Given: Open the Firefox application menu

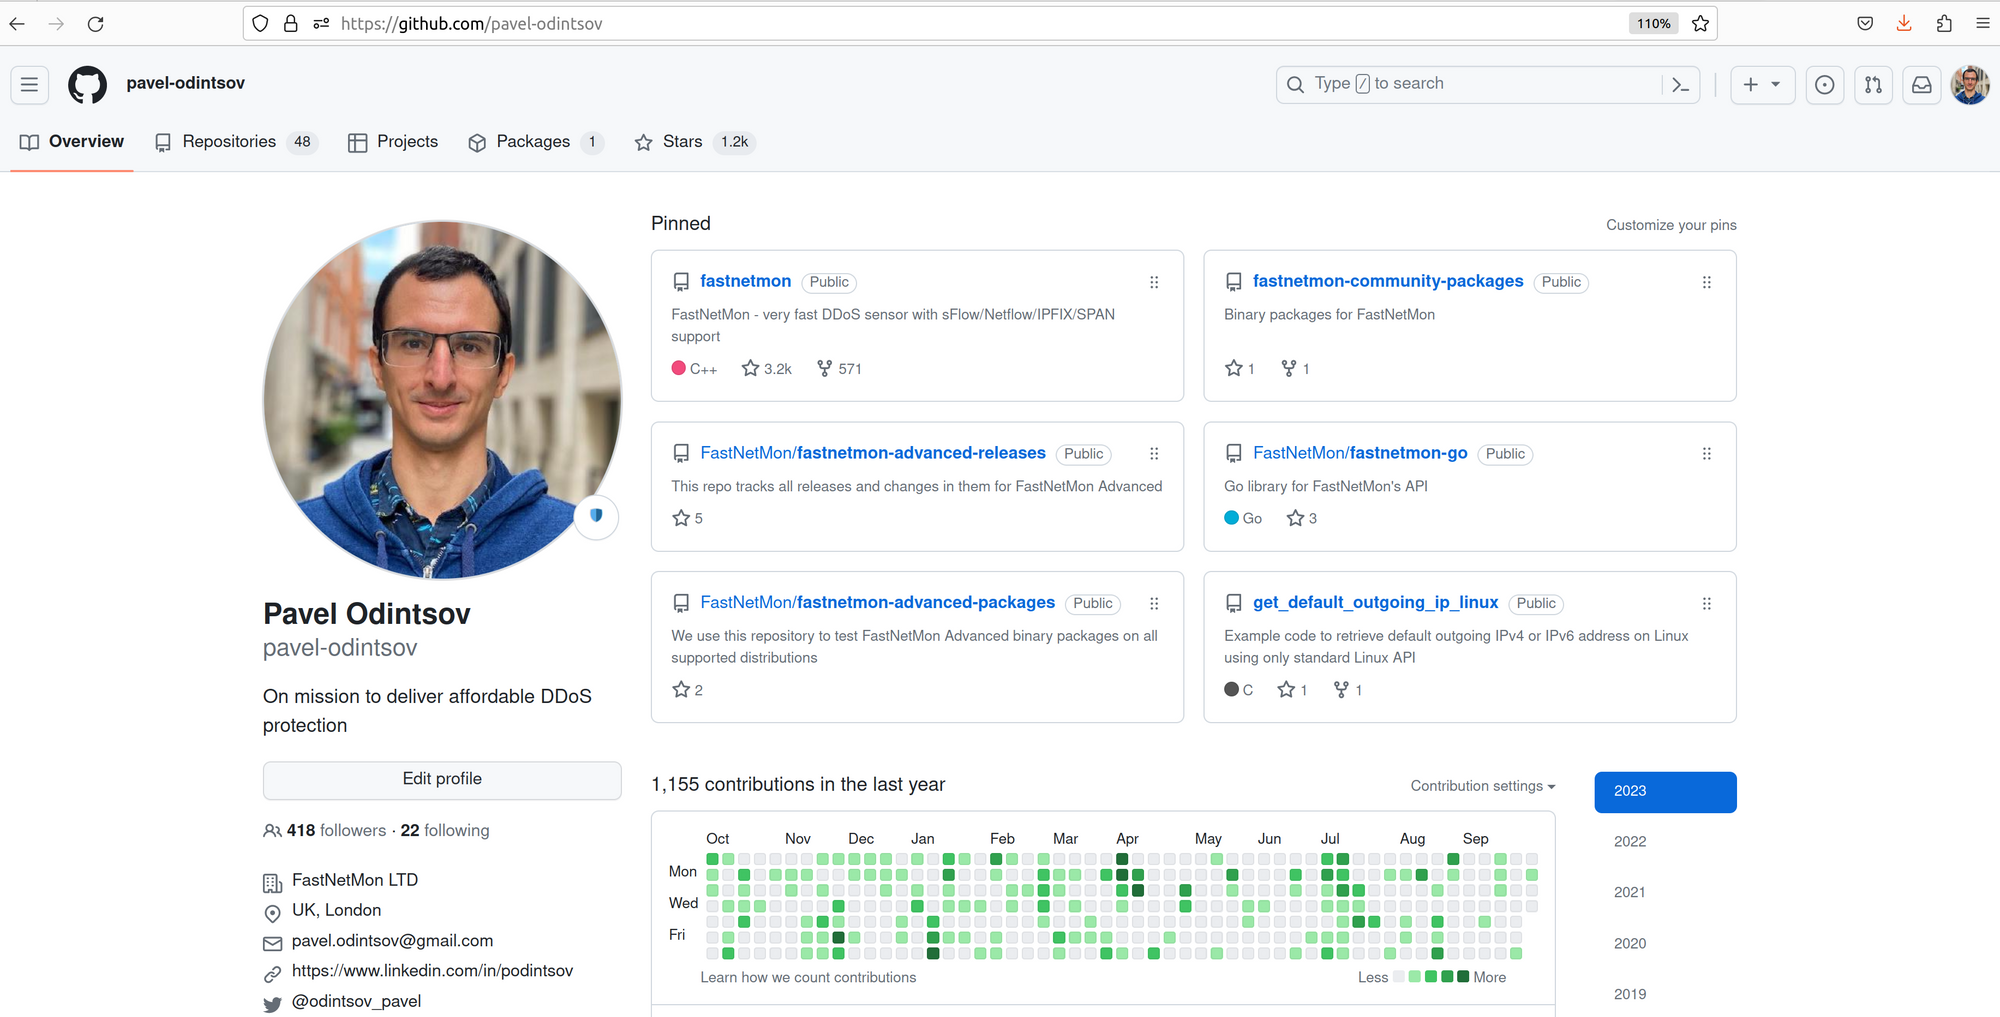Looking at the screenshot, I should coord(1983,24).
